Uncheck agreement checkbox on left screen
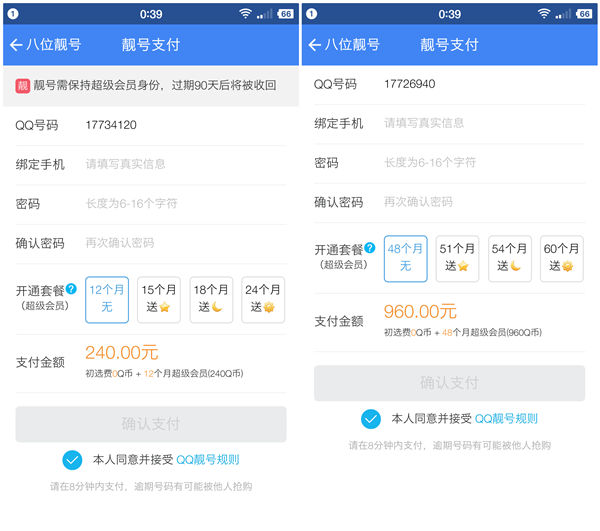This screenshot has width=600, height=531. tap(72, 460)
